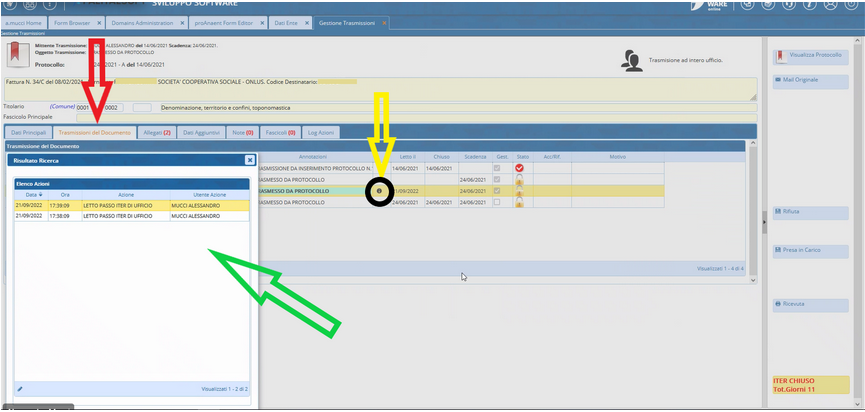865x412 pixels.
Task: Close the Gestione Trasmissioni tab
Action: coord(384,22)
